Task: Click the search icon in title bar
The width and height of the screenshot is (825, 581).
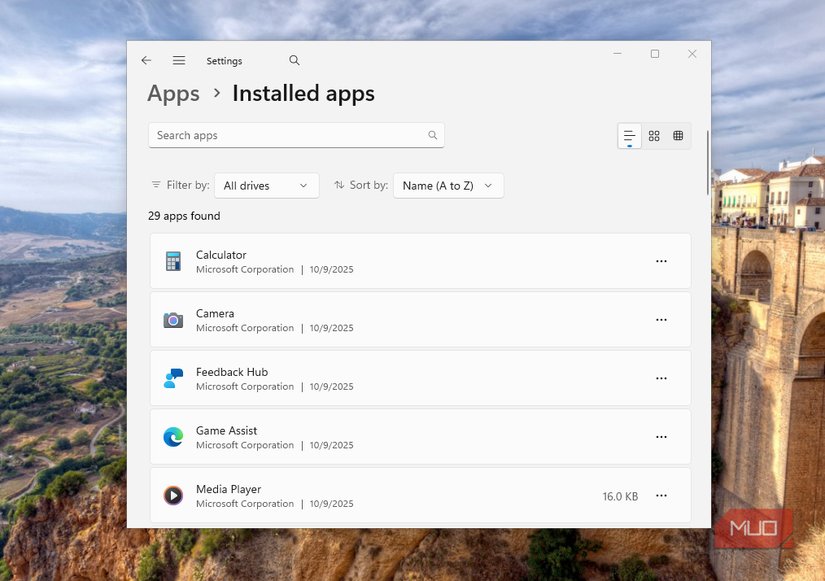Action: click(x=294, y=61)
